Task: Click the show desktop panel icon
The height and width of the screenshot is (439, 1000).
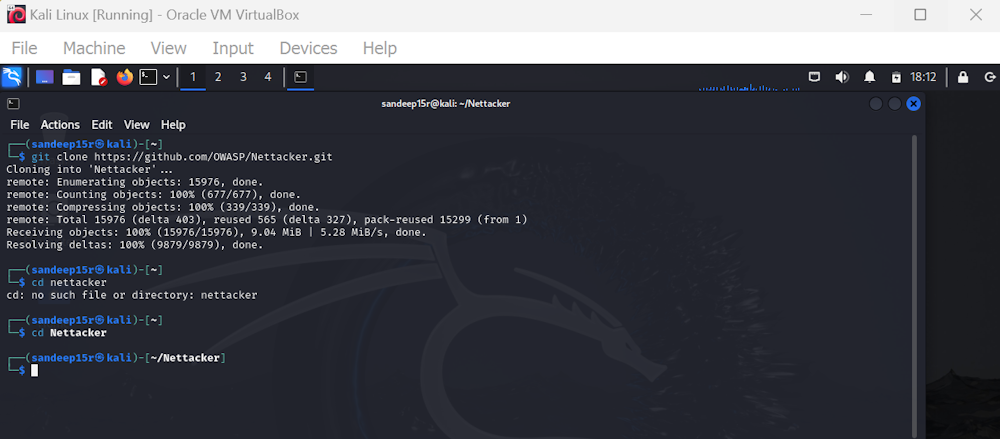Action: (x=44, y=77)
